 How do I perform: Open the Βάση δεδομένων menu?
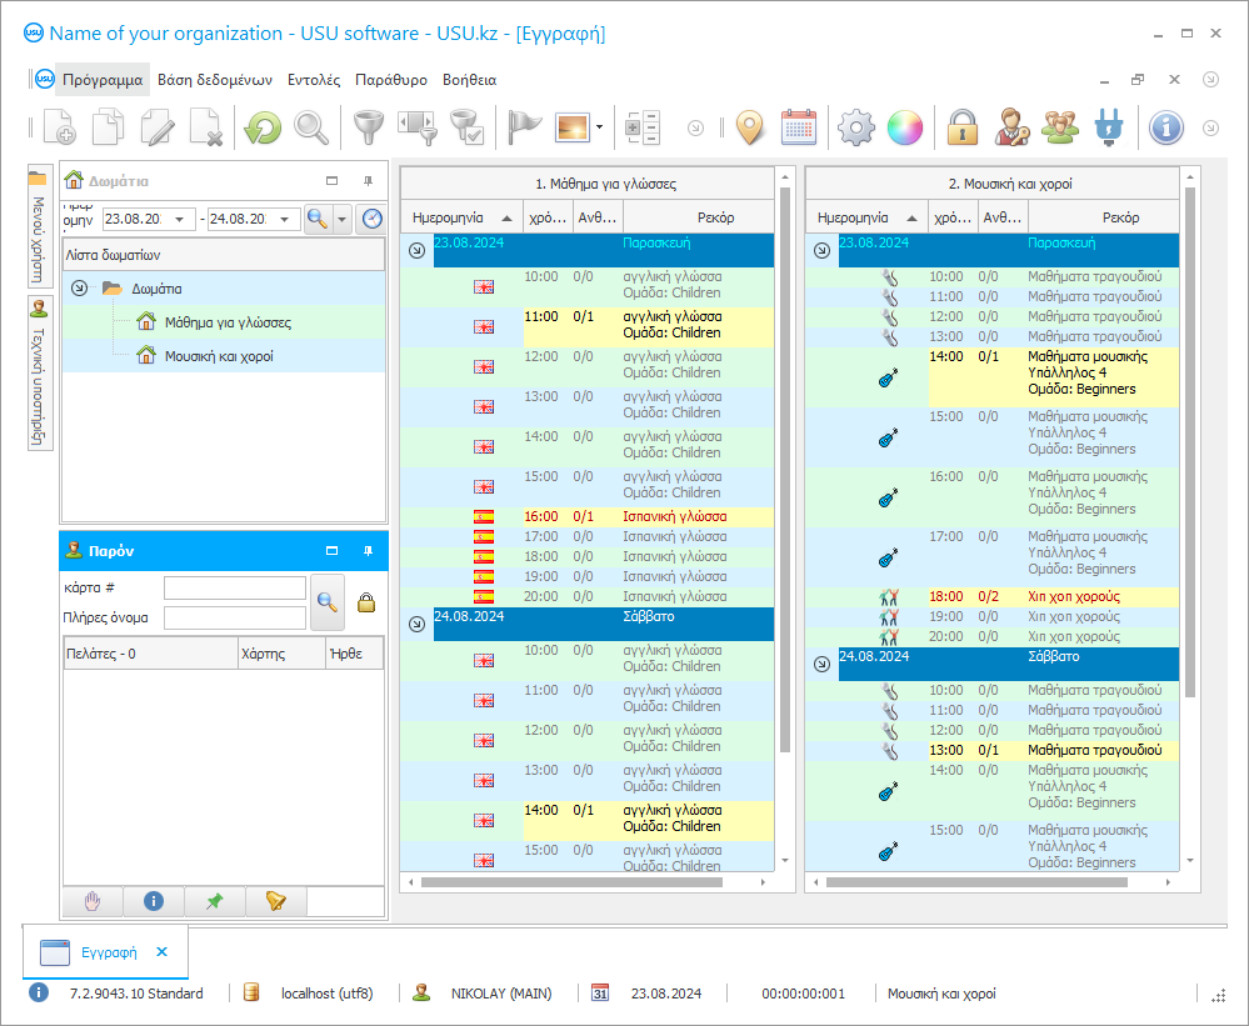coord(215,80)
